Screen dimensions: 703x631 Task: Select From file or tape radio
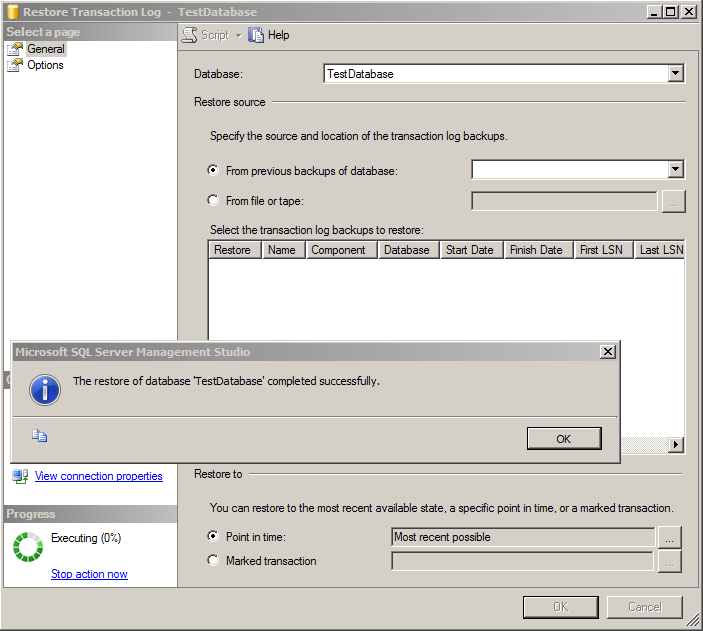213,200
